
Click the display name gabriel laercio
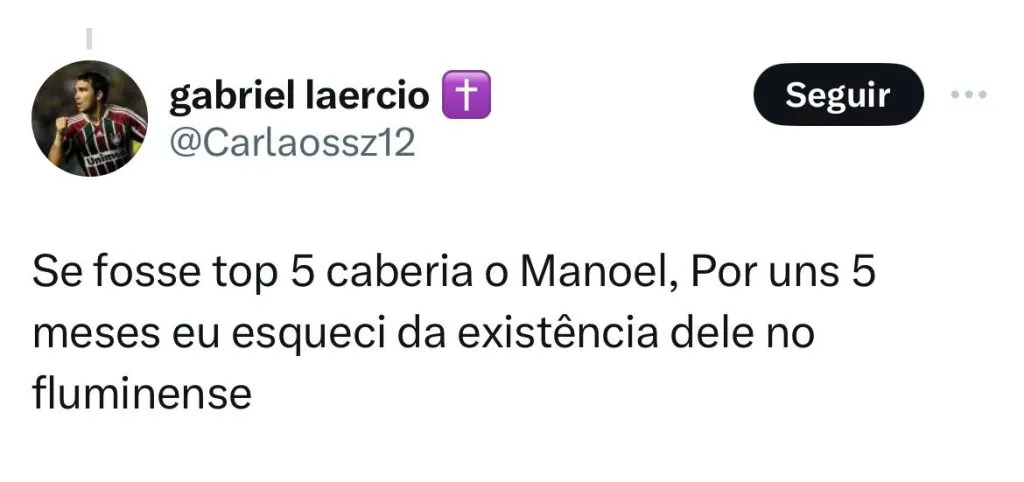click(x=299, y=95)
